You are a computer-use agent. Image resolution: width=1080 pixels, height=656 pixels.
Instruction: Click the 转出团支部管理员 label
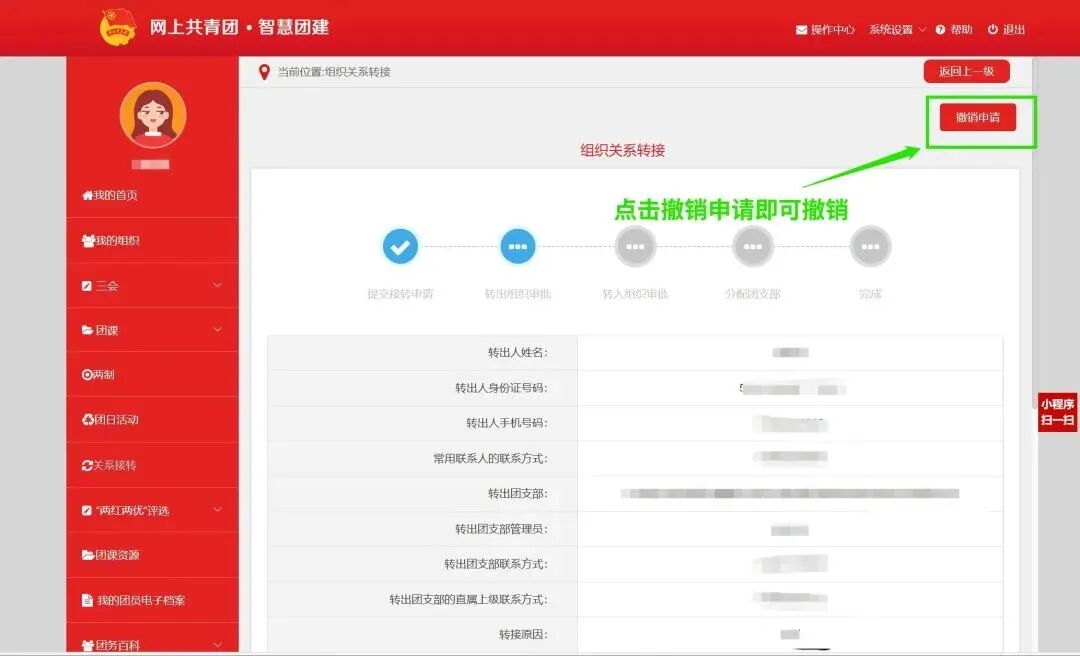coord(501,529)
